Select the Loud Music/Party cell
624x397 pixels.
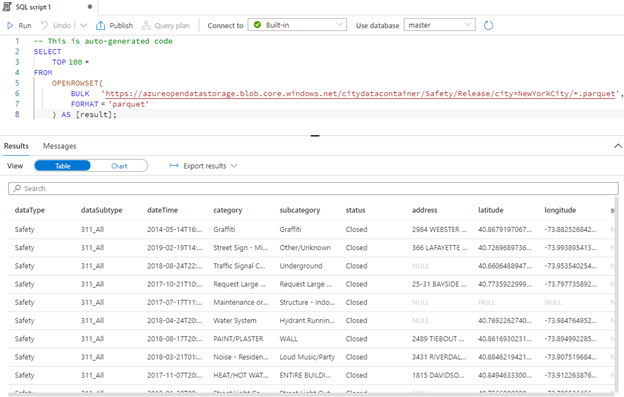tap(307, 357)
